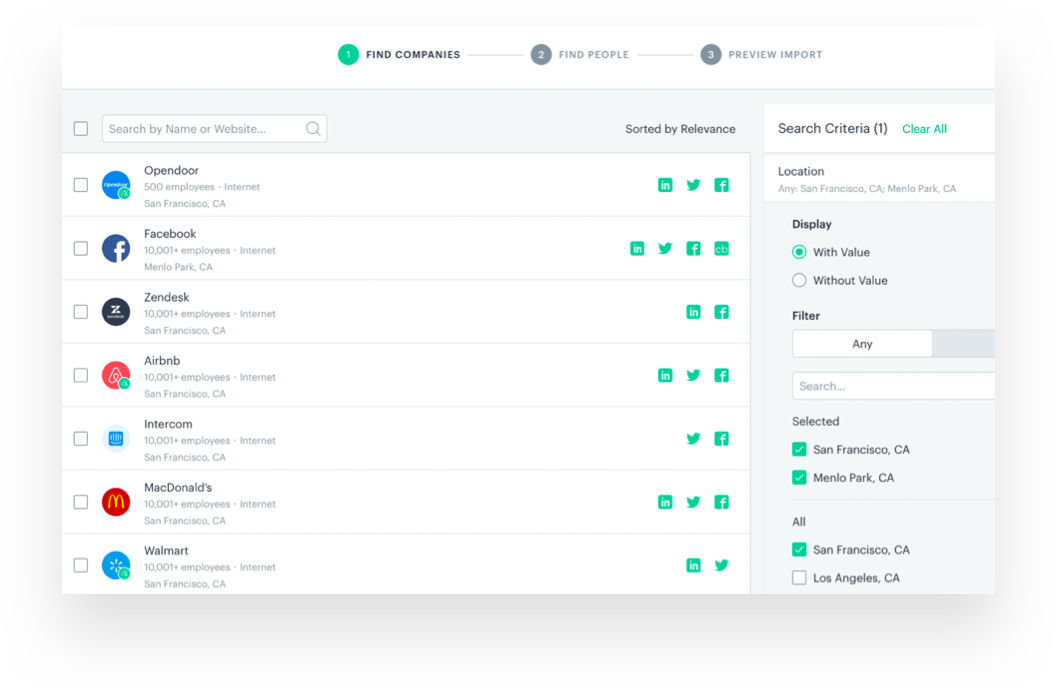The image size is (1056, 692).
Task: Open Zendesk's Facebook page icon
Action: point(721,312)
